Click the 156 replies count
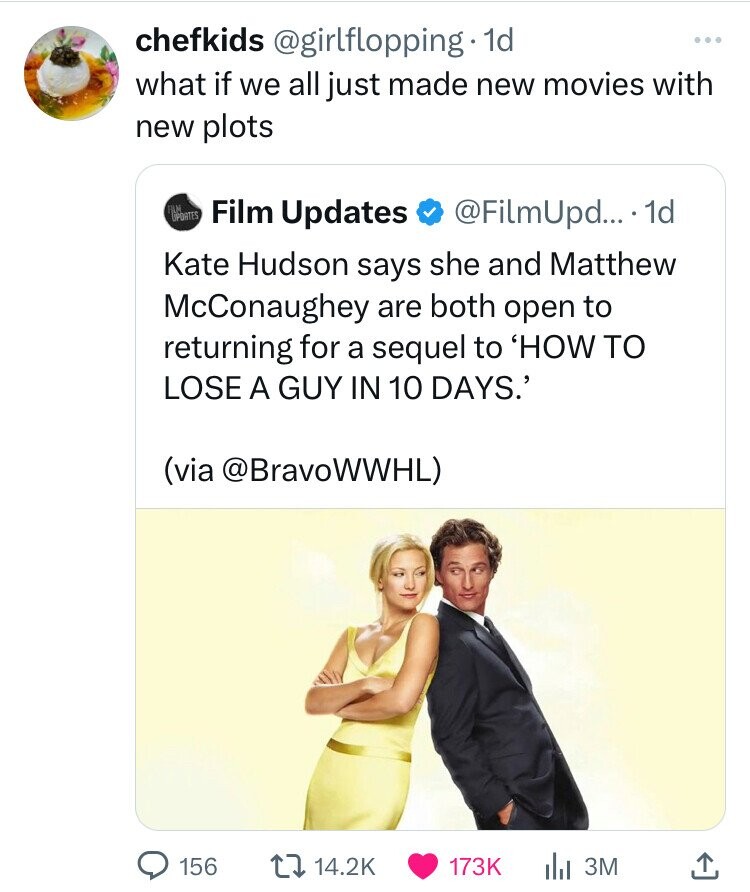Image resolution: width=750 pixels, height=892 pixels. point(198,866)
